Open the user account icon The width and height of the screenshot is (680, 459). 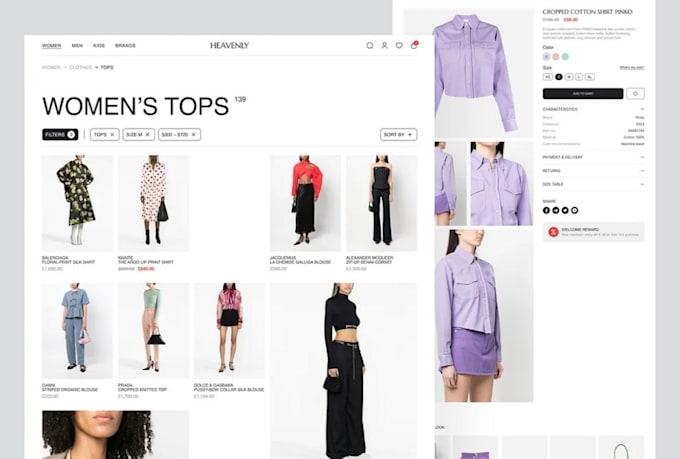[x=384, y=46]
